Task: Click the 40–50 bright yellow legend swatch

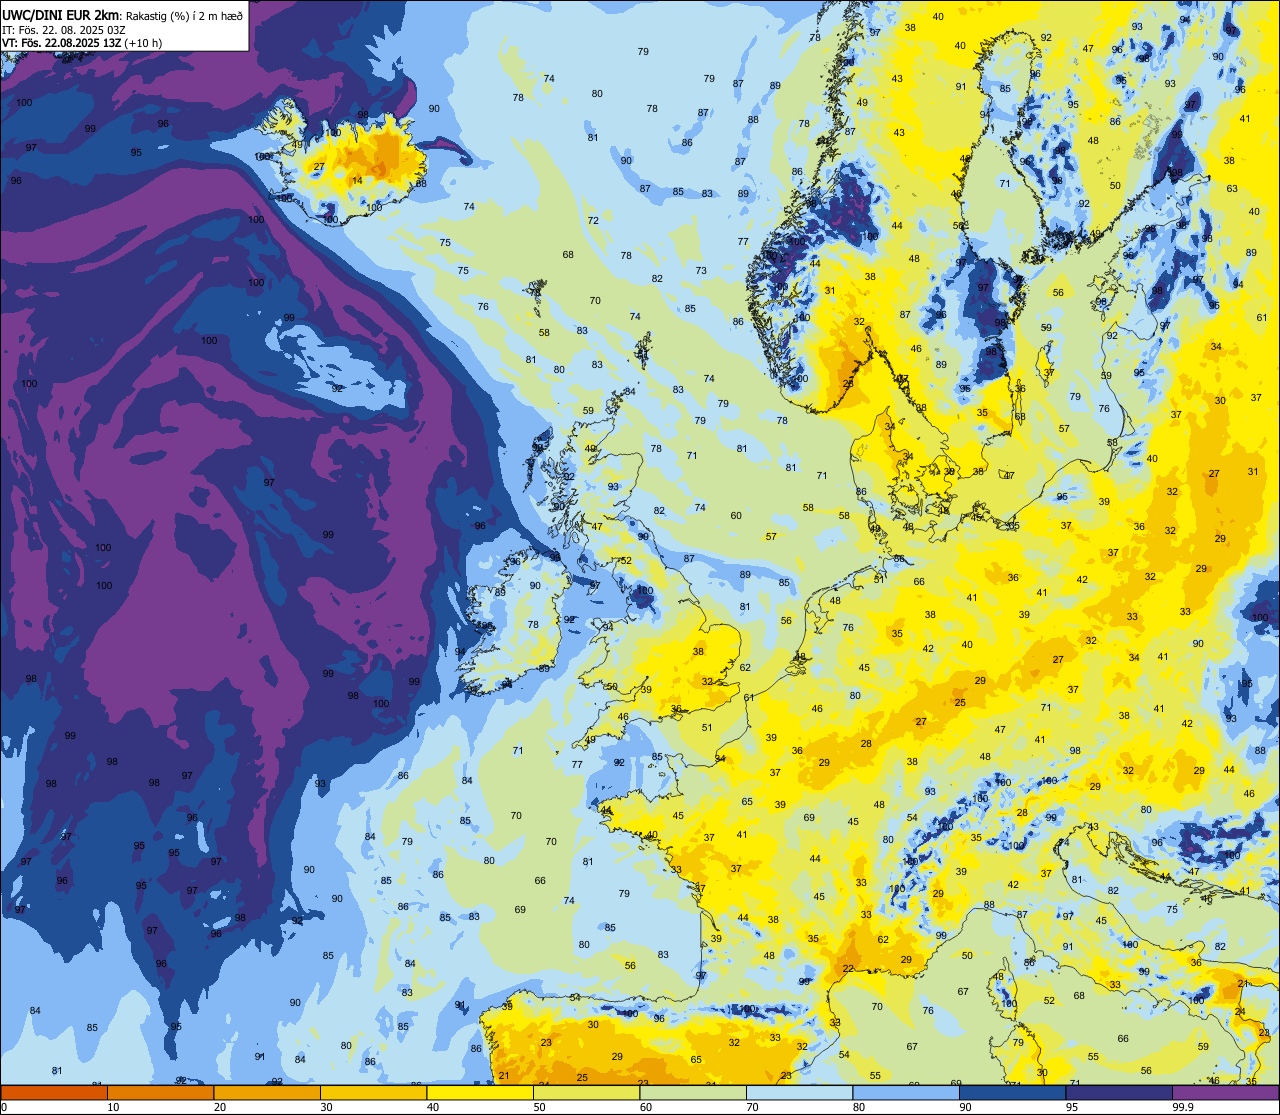Action: tap(480, 1093)
